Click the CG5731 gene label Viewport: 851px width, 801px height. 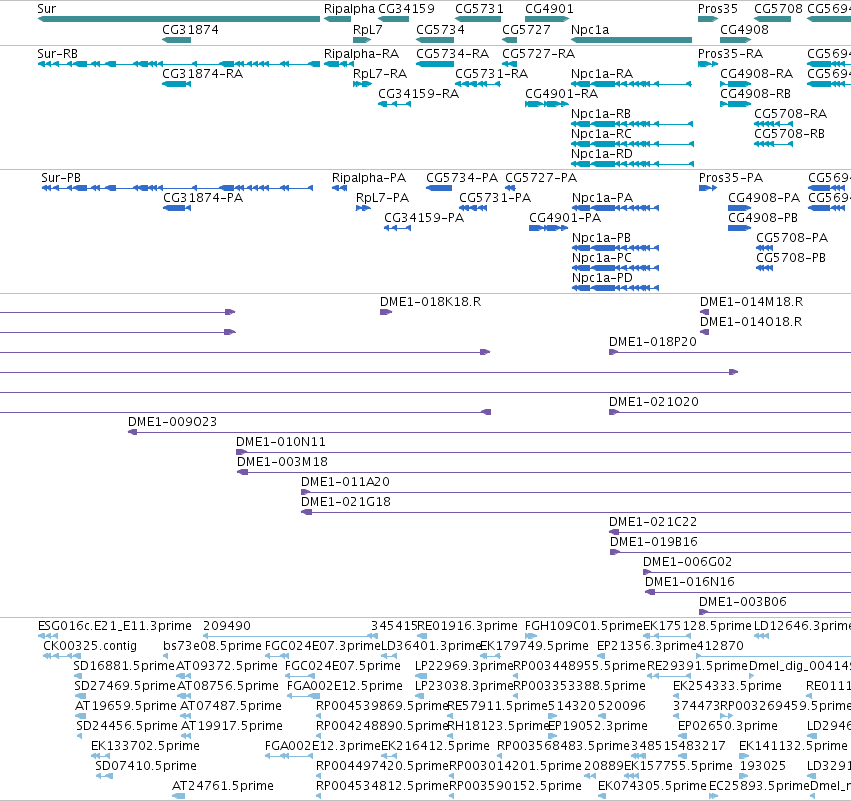[x=479, y=9]
